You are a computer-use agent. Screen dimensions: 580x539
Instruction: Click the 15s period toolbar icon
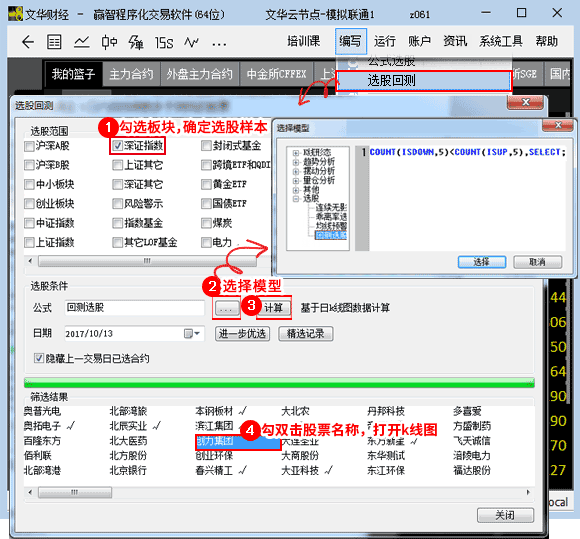pos(164,43)
